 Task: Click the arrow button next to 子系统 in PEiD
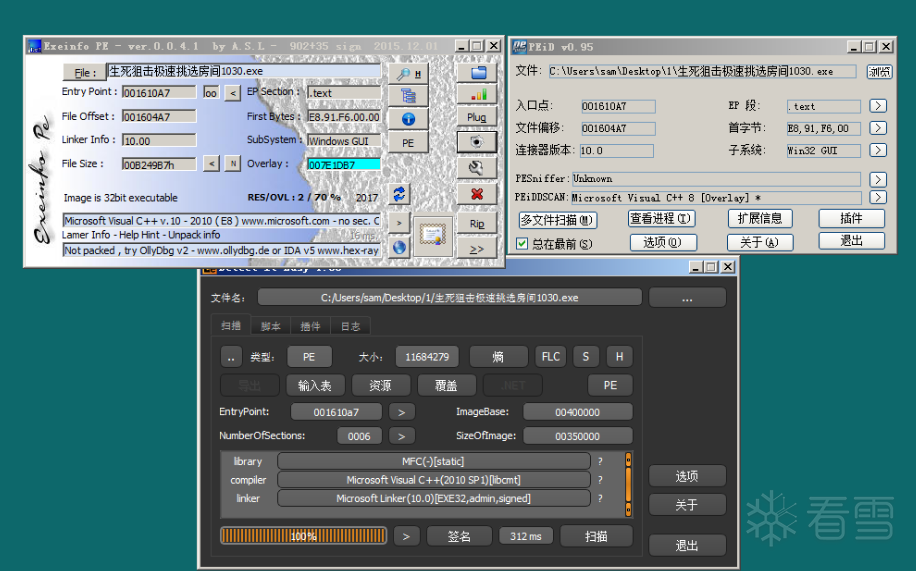click(877, 150)
